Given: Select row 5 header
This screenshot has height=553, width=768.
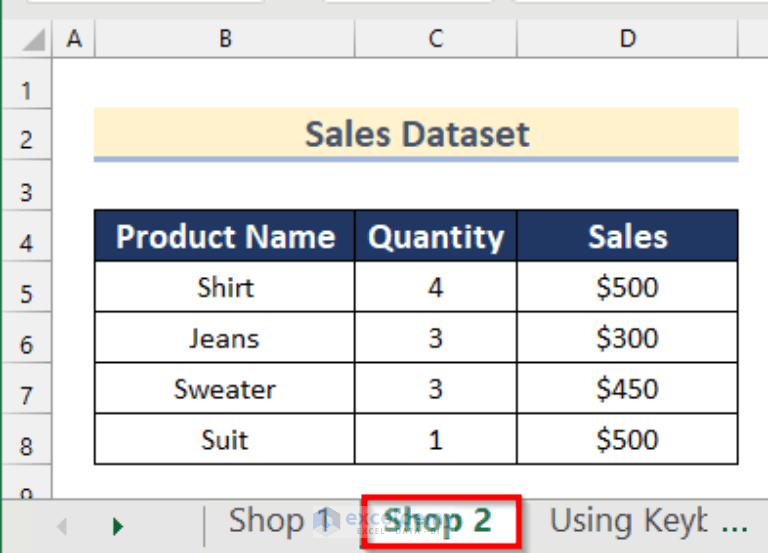Looking at the screenshot, I should point(26,287).
